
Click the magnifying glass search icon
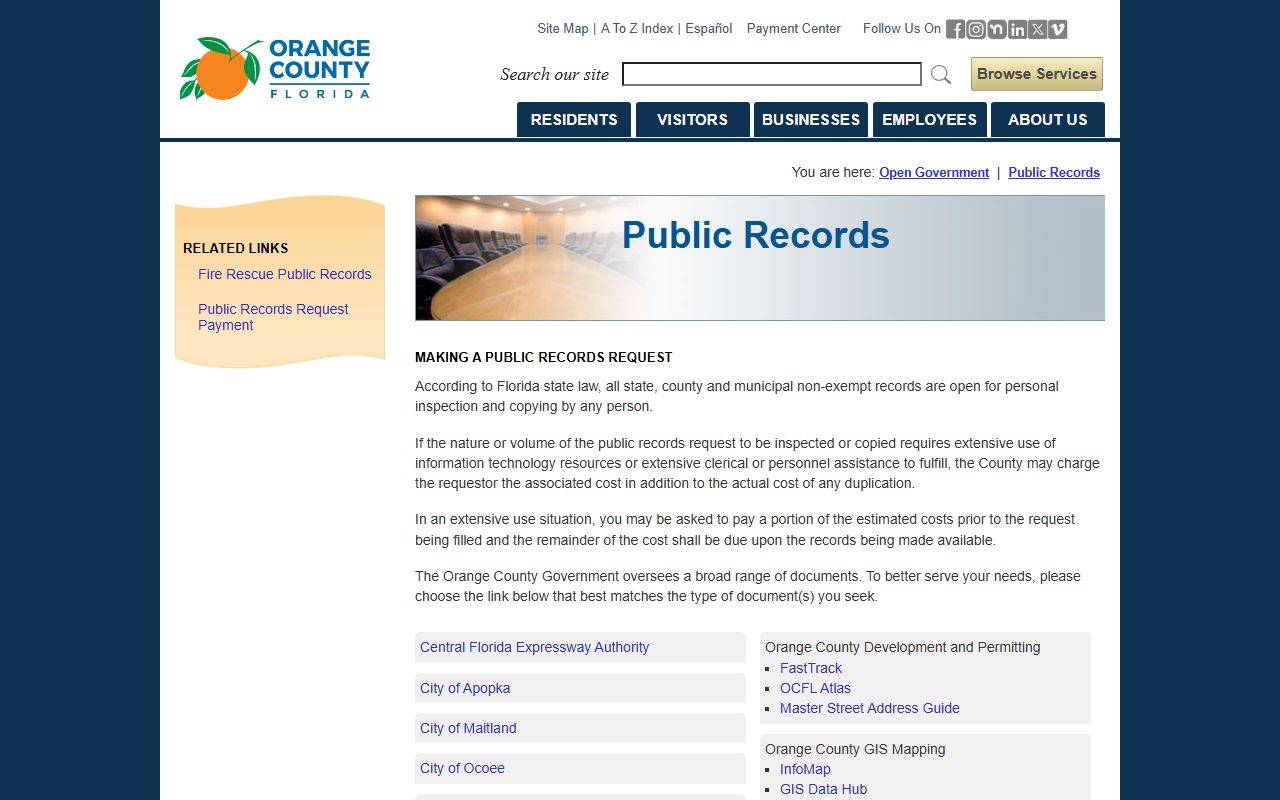[x=941, y=74]
